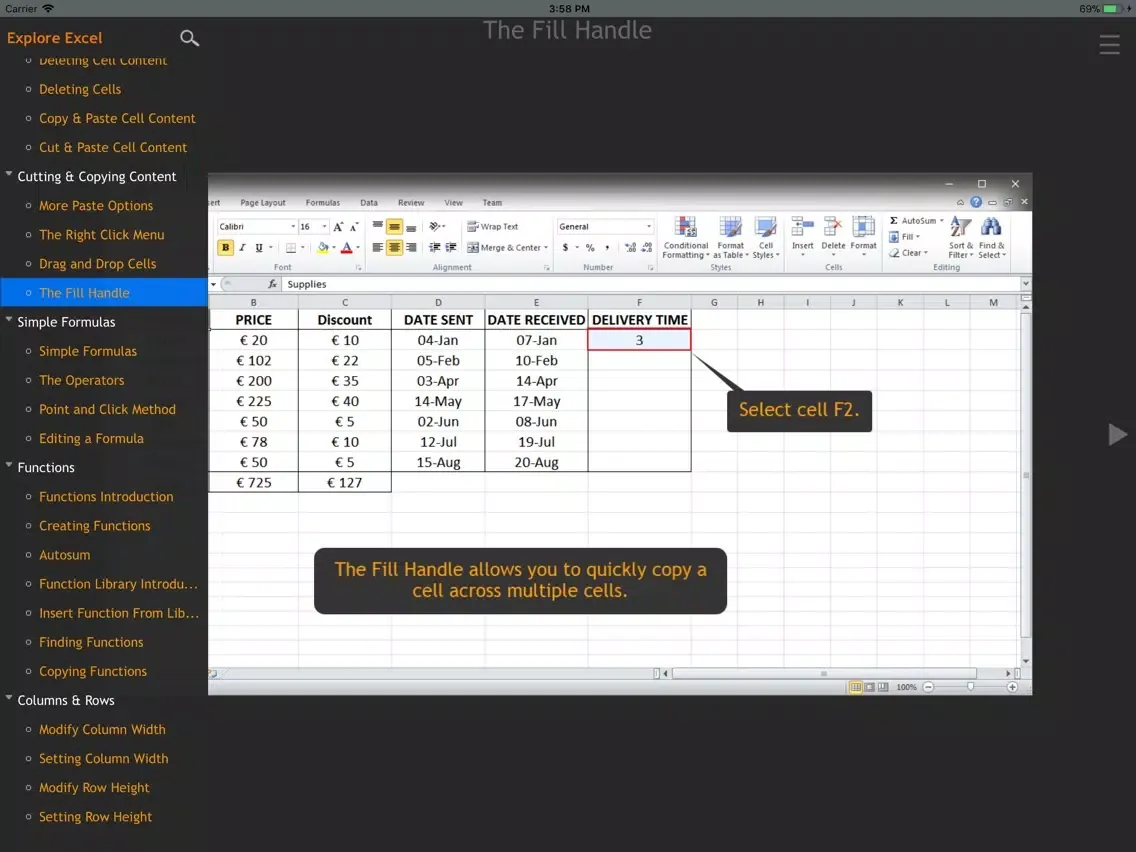
Task: Select Top Align in Alignment group
Action: point(377,227)
